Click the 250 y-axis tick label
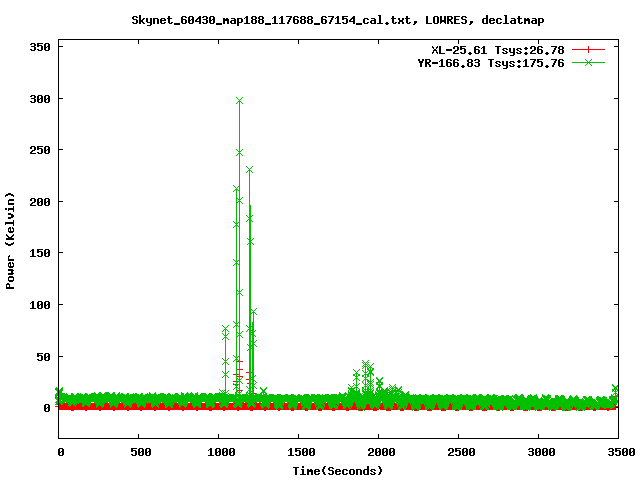This screenshot has width=640, height=480. point(40,150)
